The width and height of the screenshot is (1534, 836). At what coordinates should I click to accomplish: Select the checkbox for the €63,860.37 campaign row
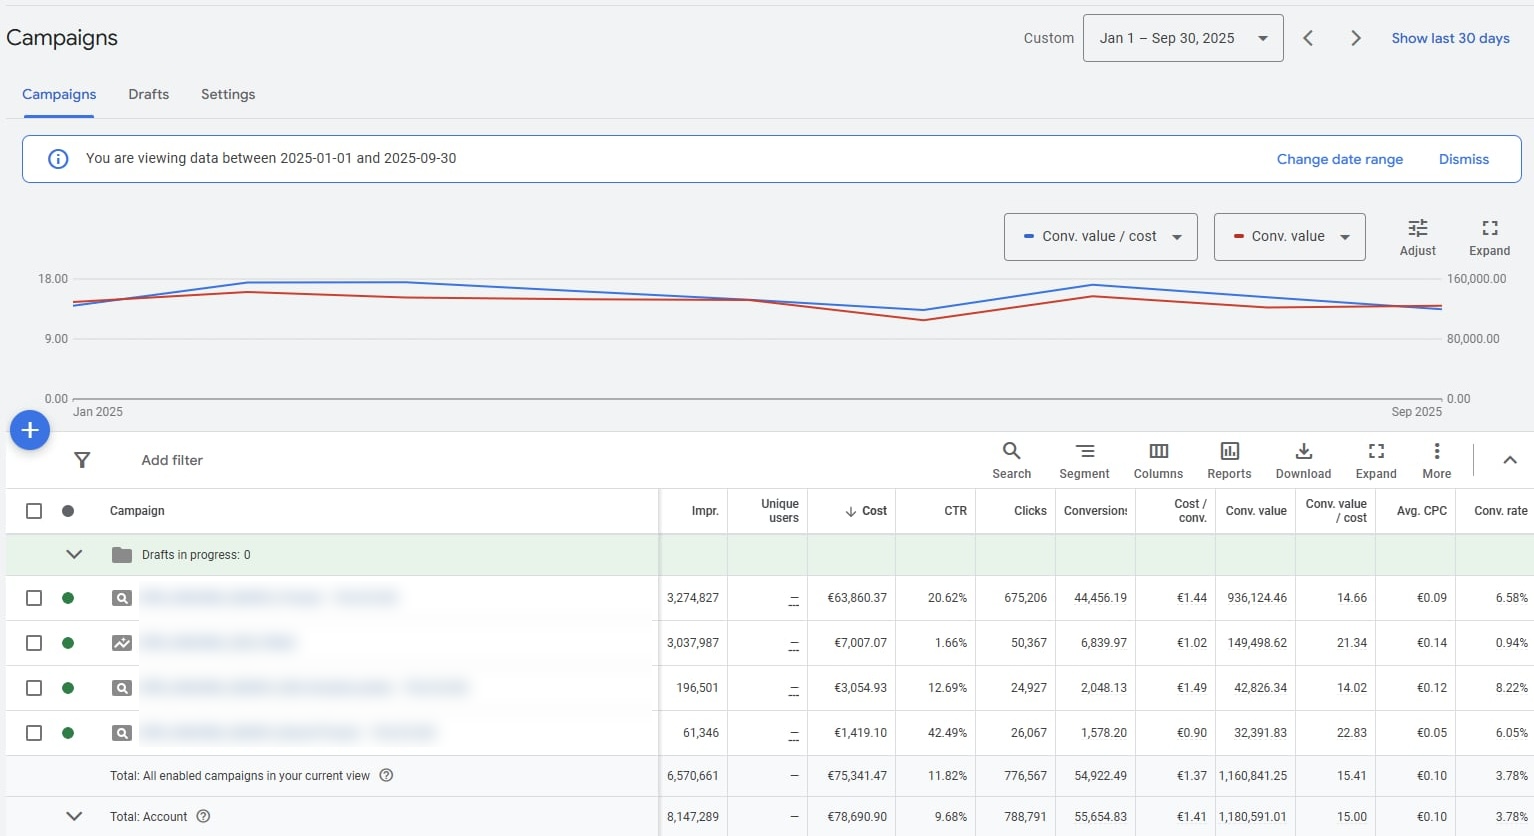coord(34,598)
